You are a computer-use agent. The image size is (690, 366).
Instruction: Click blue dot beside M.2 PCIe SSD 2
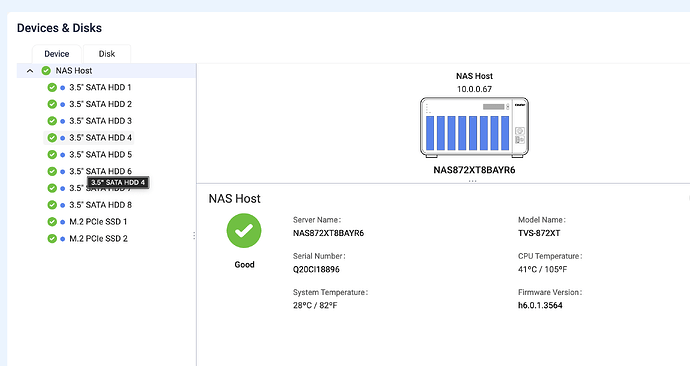pyautogui.click(x=62, y=239)
